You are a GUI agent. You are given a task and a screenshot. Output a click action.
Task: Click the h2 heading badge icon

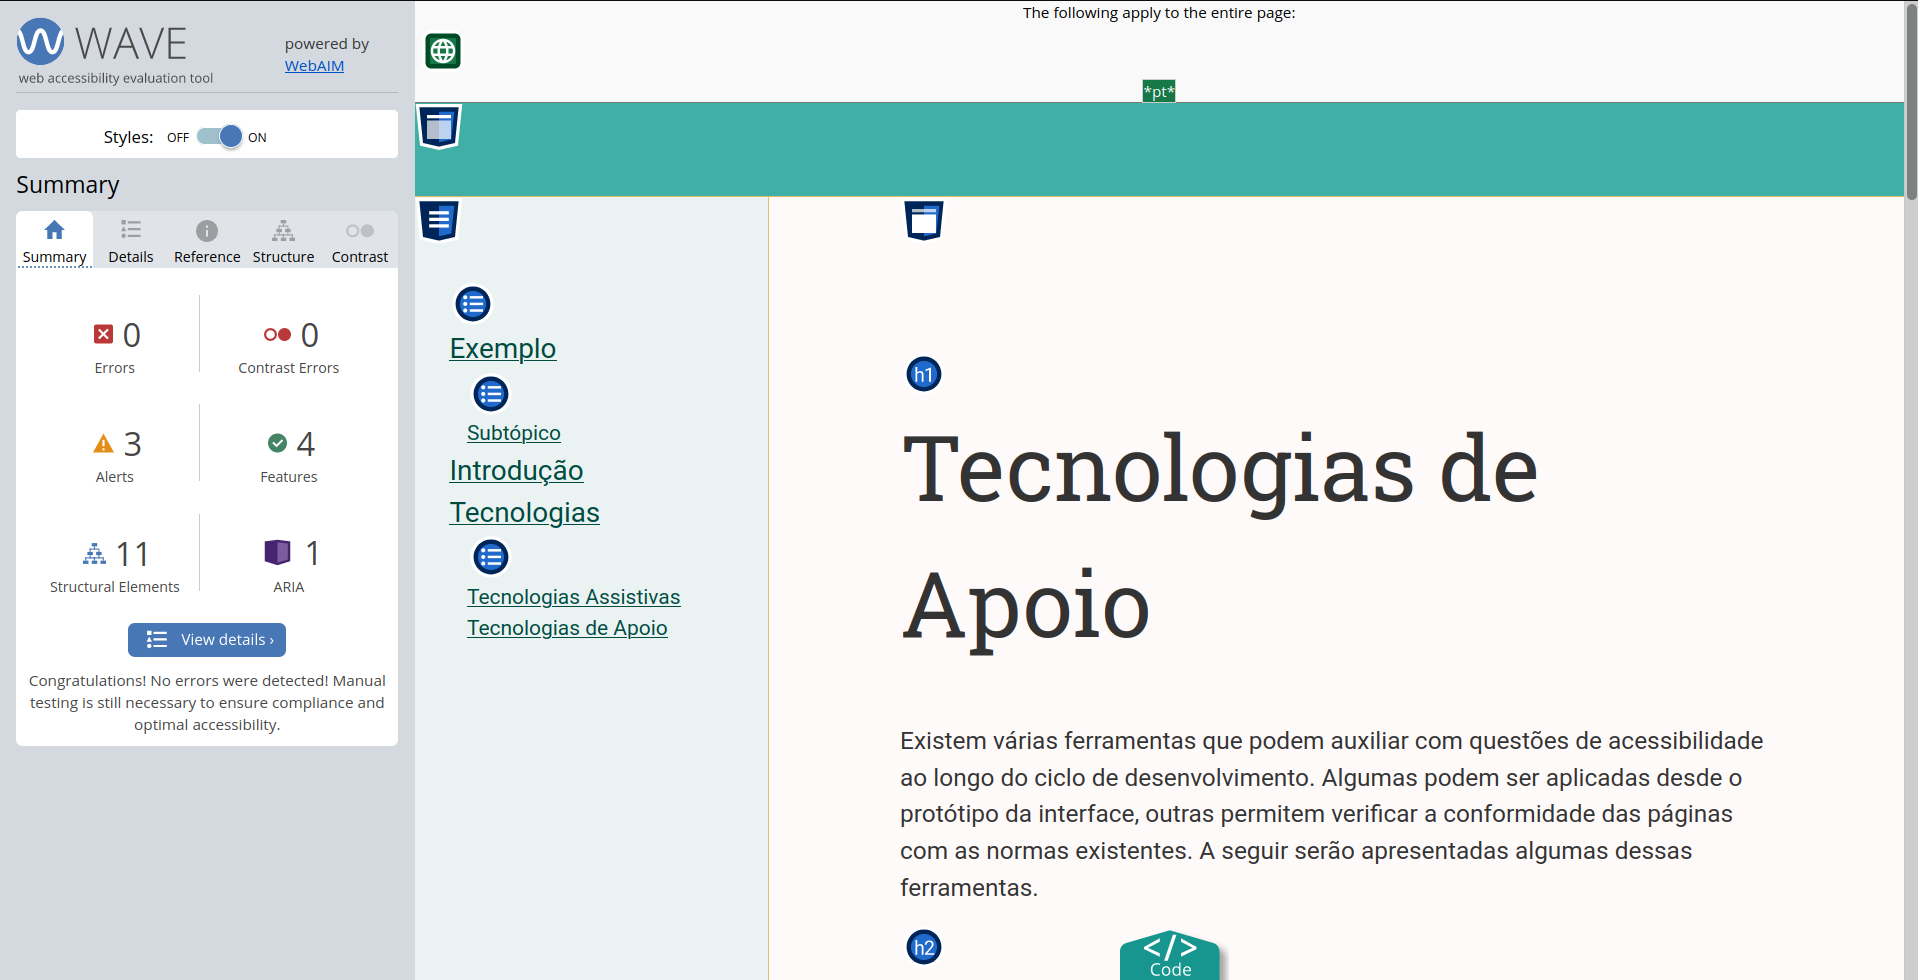[923, 947]
